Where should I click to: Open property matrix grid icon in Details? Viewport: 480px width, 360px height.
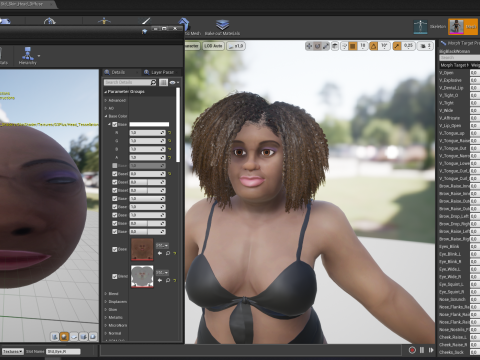pyautogui.click(x=163, y=82)
